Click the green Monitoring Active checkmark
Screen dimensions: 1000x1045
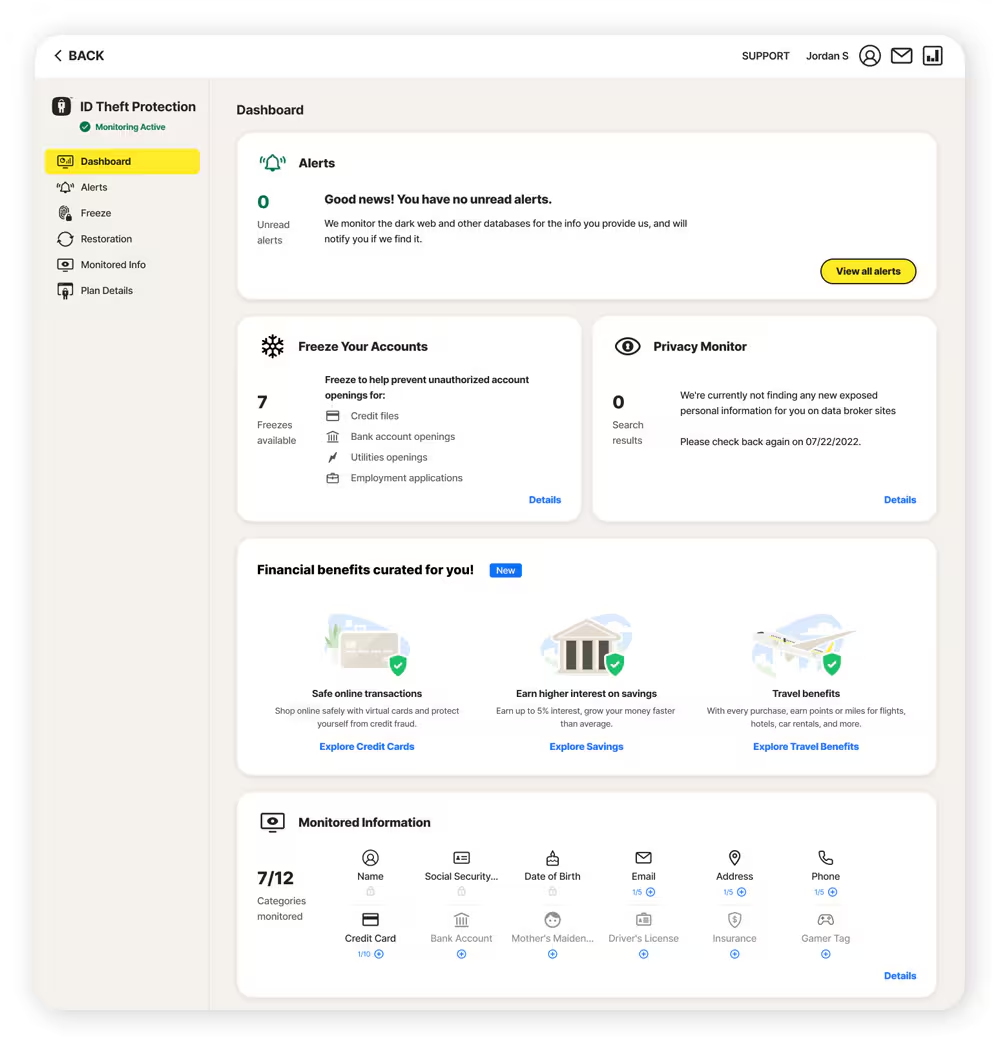85,127
